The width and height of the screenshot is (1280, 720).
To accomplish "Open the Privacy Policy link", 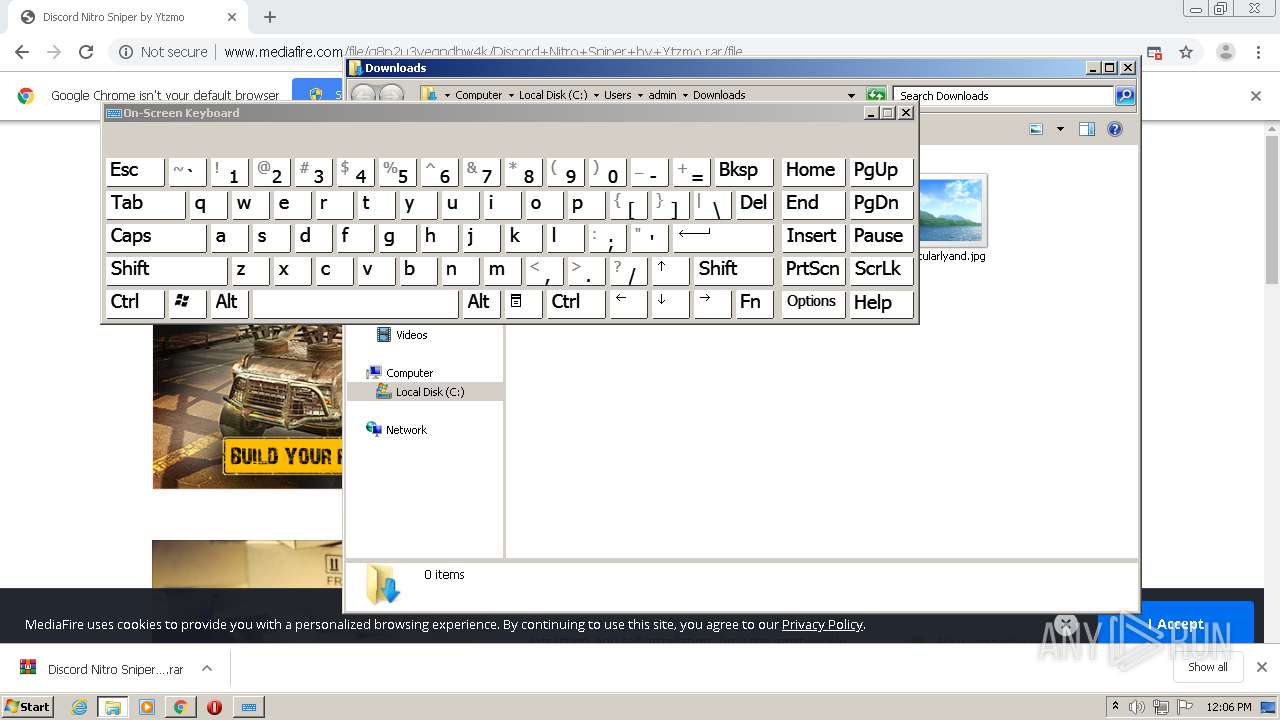I will coord(822,624).
